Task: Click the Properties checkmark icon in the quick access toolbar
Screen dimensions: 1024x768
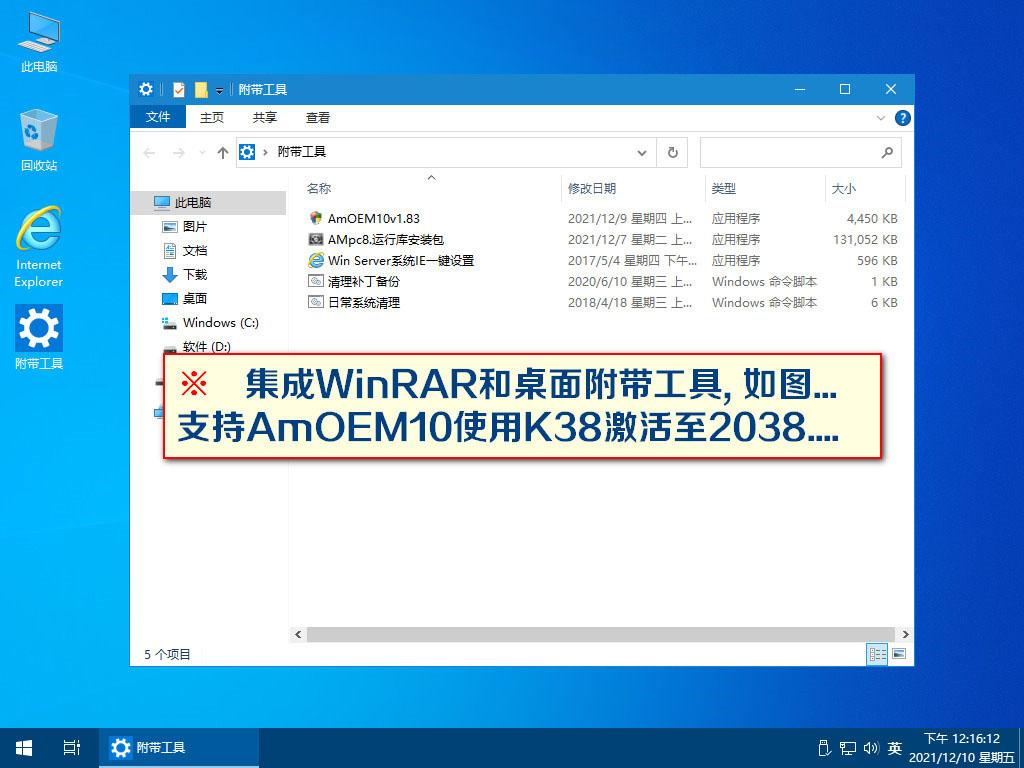Action: click(x=179, y=89)
